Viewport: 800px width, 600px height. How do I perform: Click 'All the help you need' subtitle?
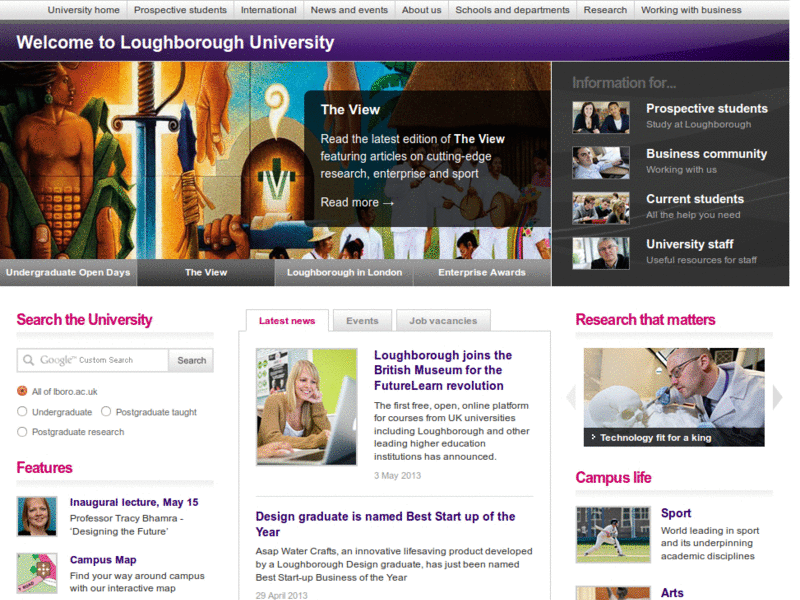pos(693,215)
